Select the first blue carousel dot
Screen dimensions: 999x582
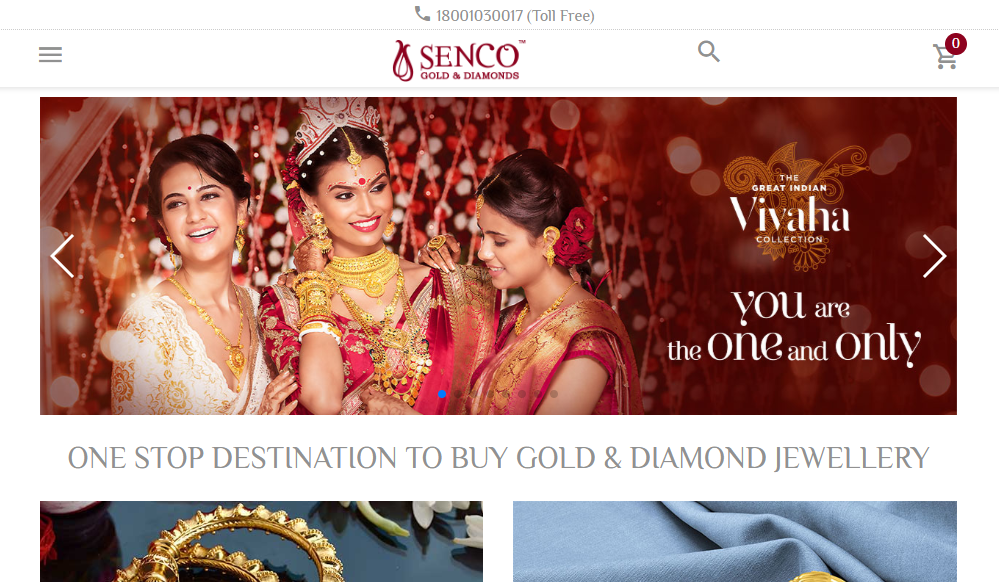442,394
